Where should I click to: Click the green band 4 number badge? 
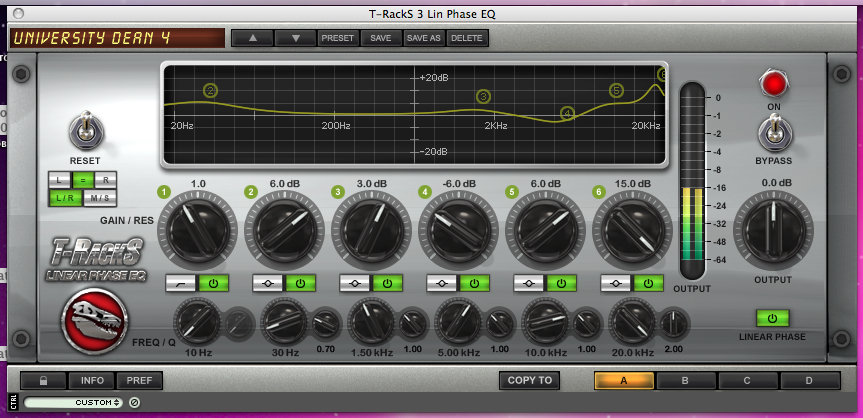click(424, 192)
